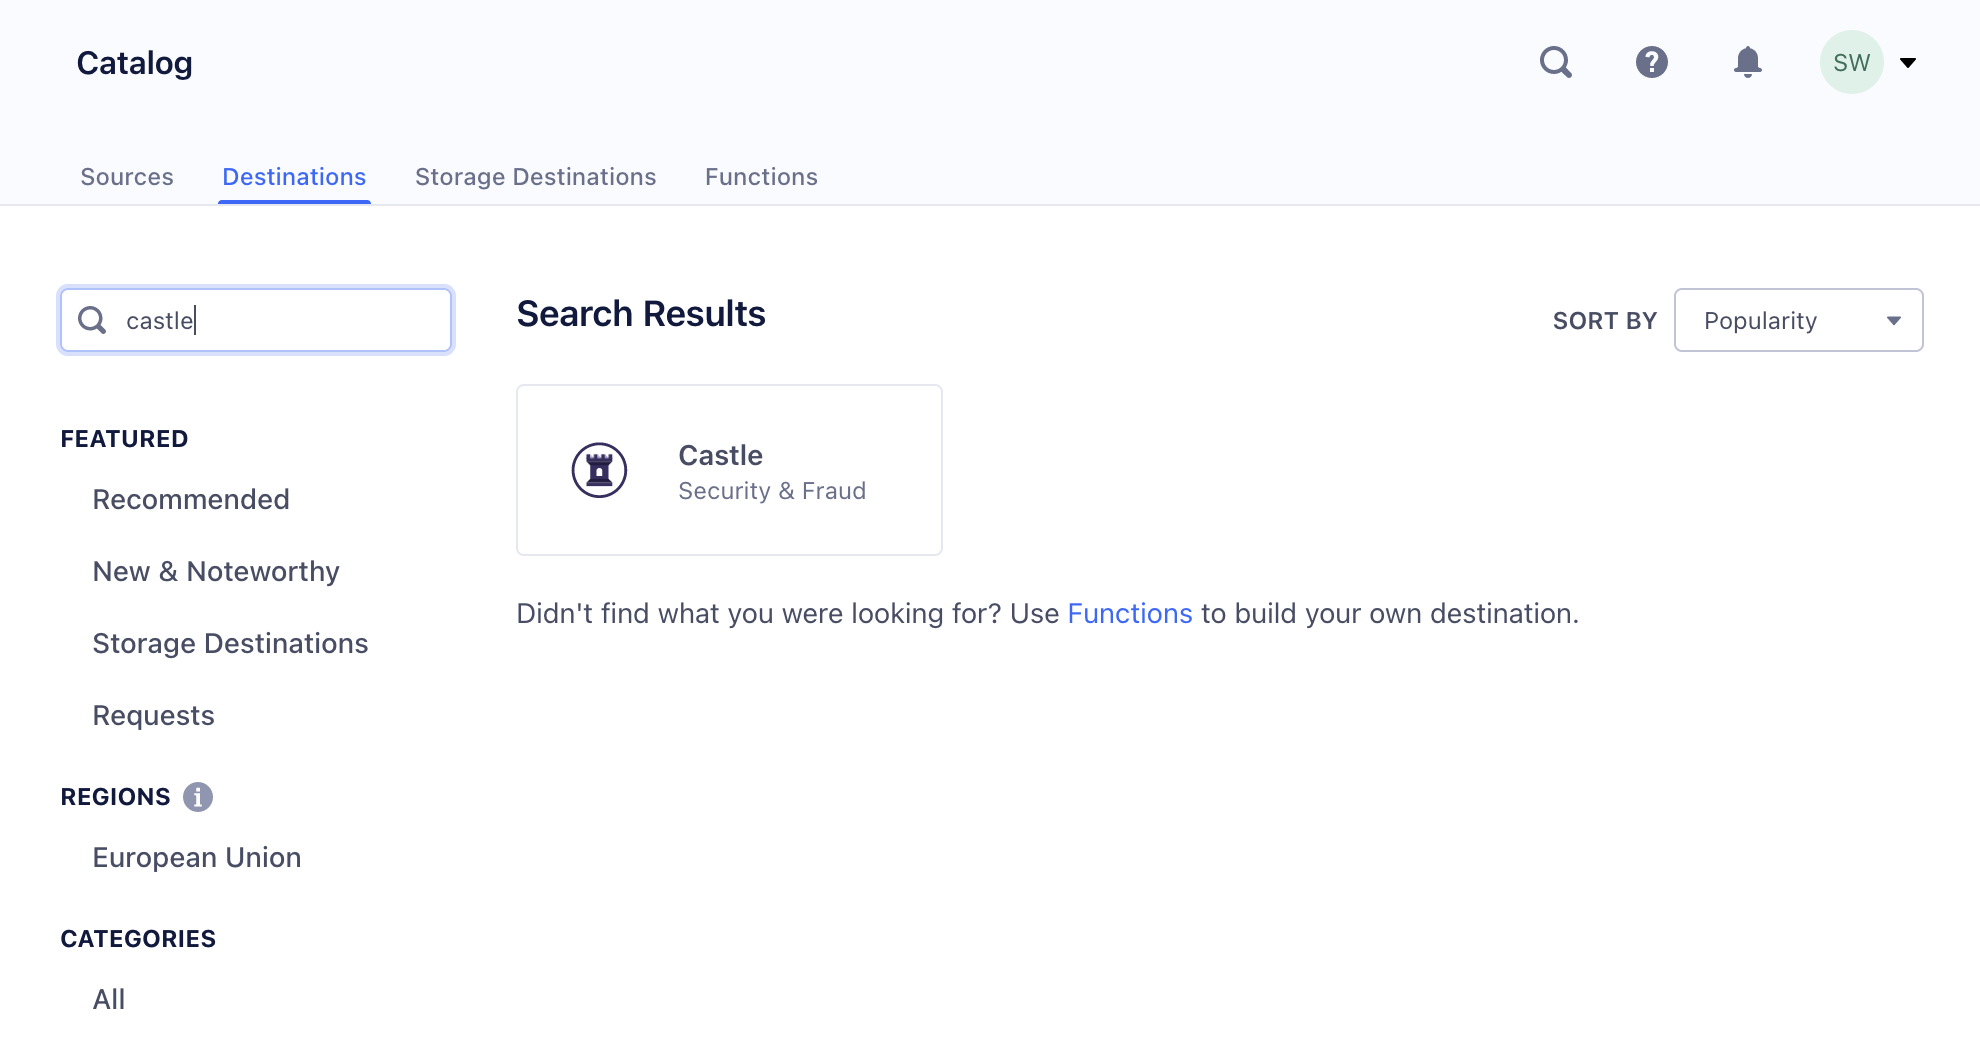
Task: Filter by European Union region
Action: click(x=196, y=857)
